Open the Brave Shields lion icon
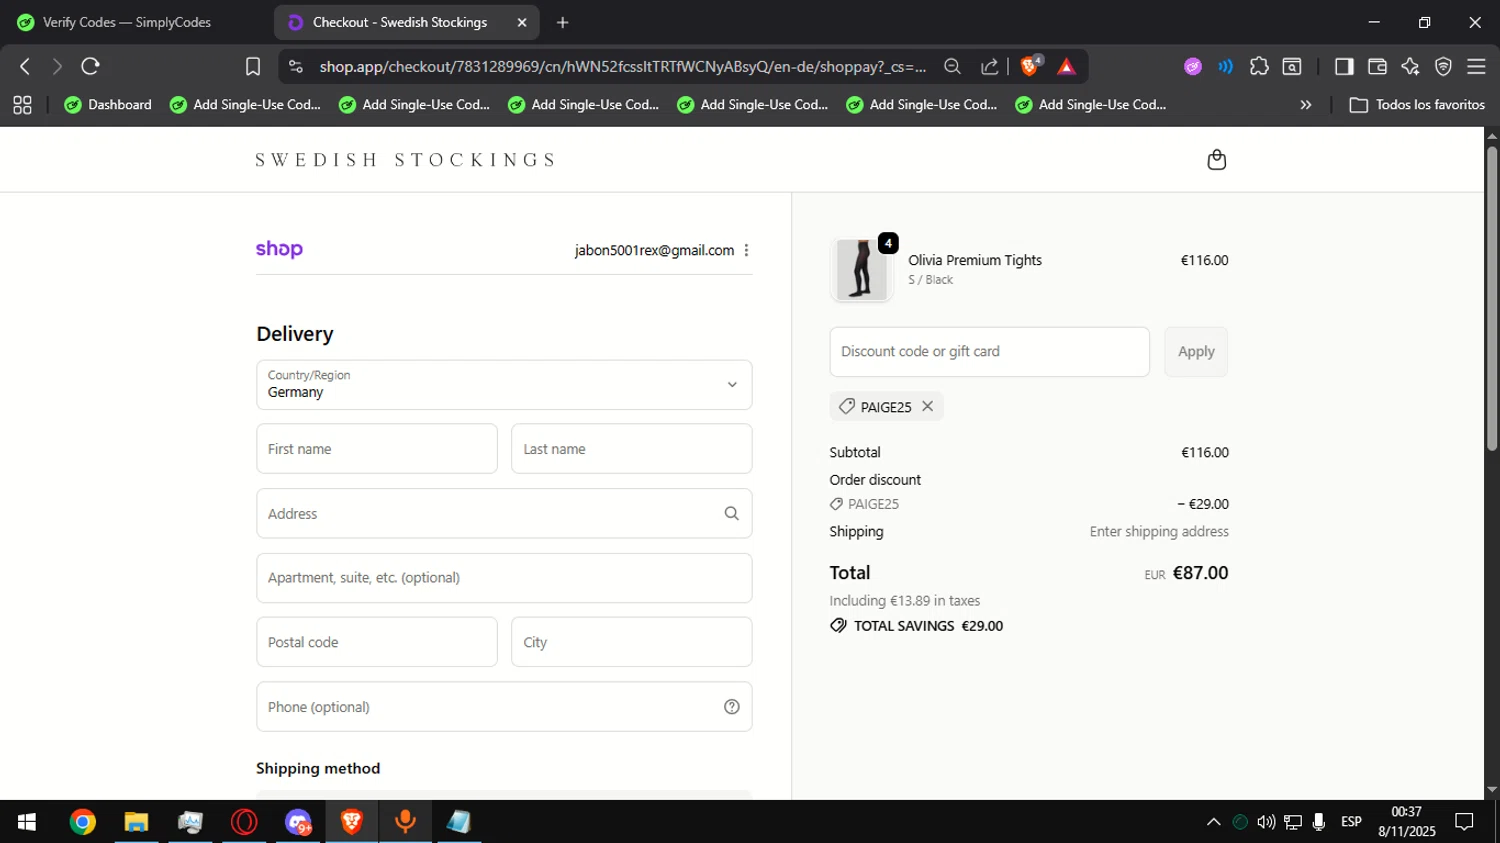This screenshot has width=1500, height=843. 1030,66
